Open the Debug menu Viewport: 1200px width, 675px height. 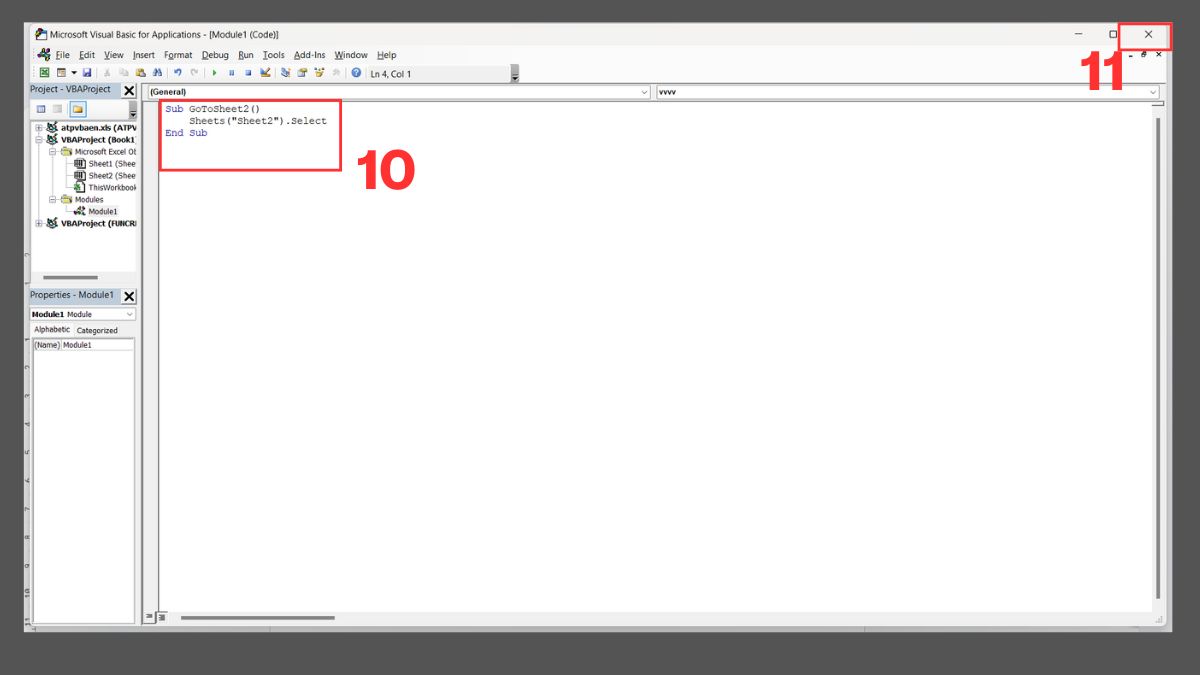coord(215,55)
